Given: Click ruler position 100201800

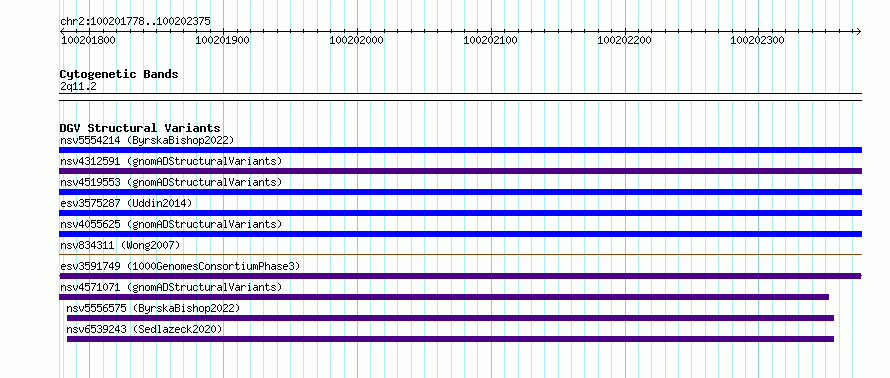Looking at the screenshot, I should [x=88, y=40].
